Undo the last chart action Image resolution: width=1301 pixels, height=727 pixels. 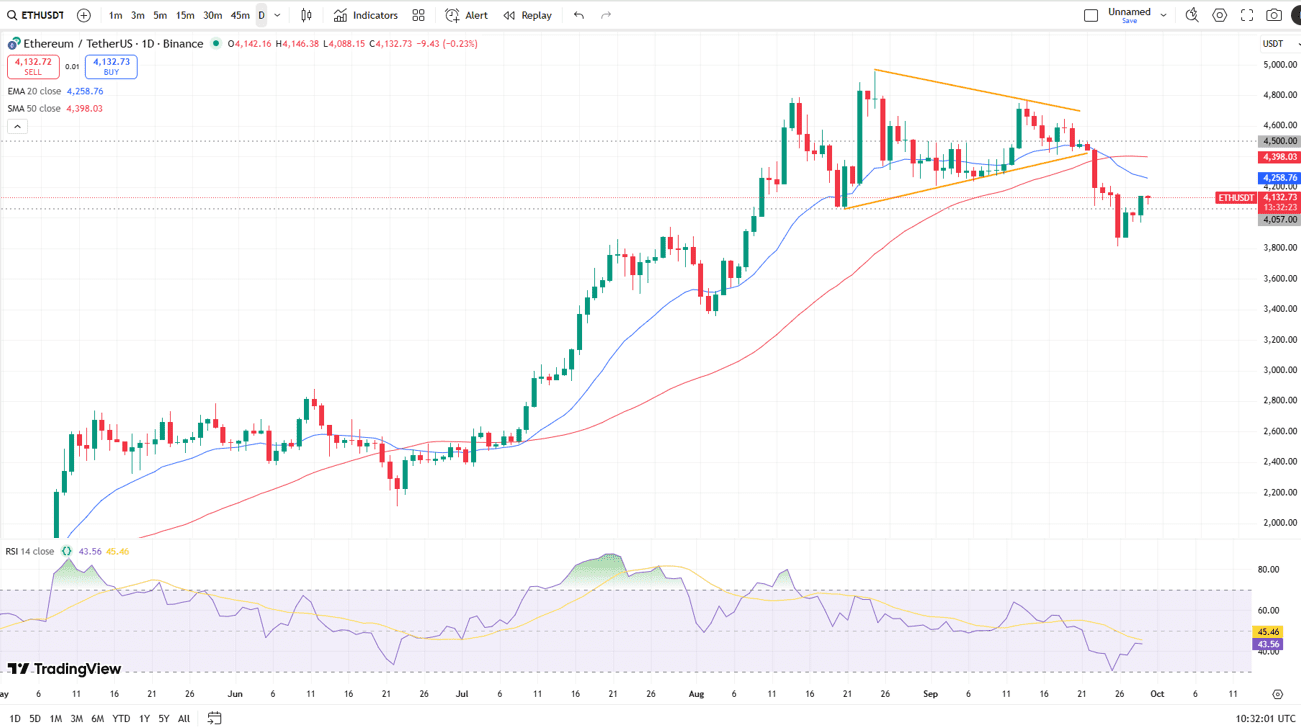[579, 15]
